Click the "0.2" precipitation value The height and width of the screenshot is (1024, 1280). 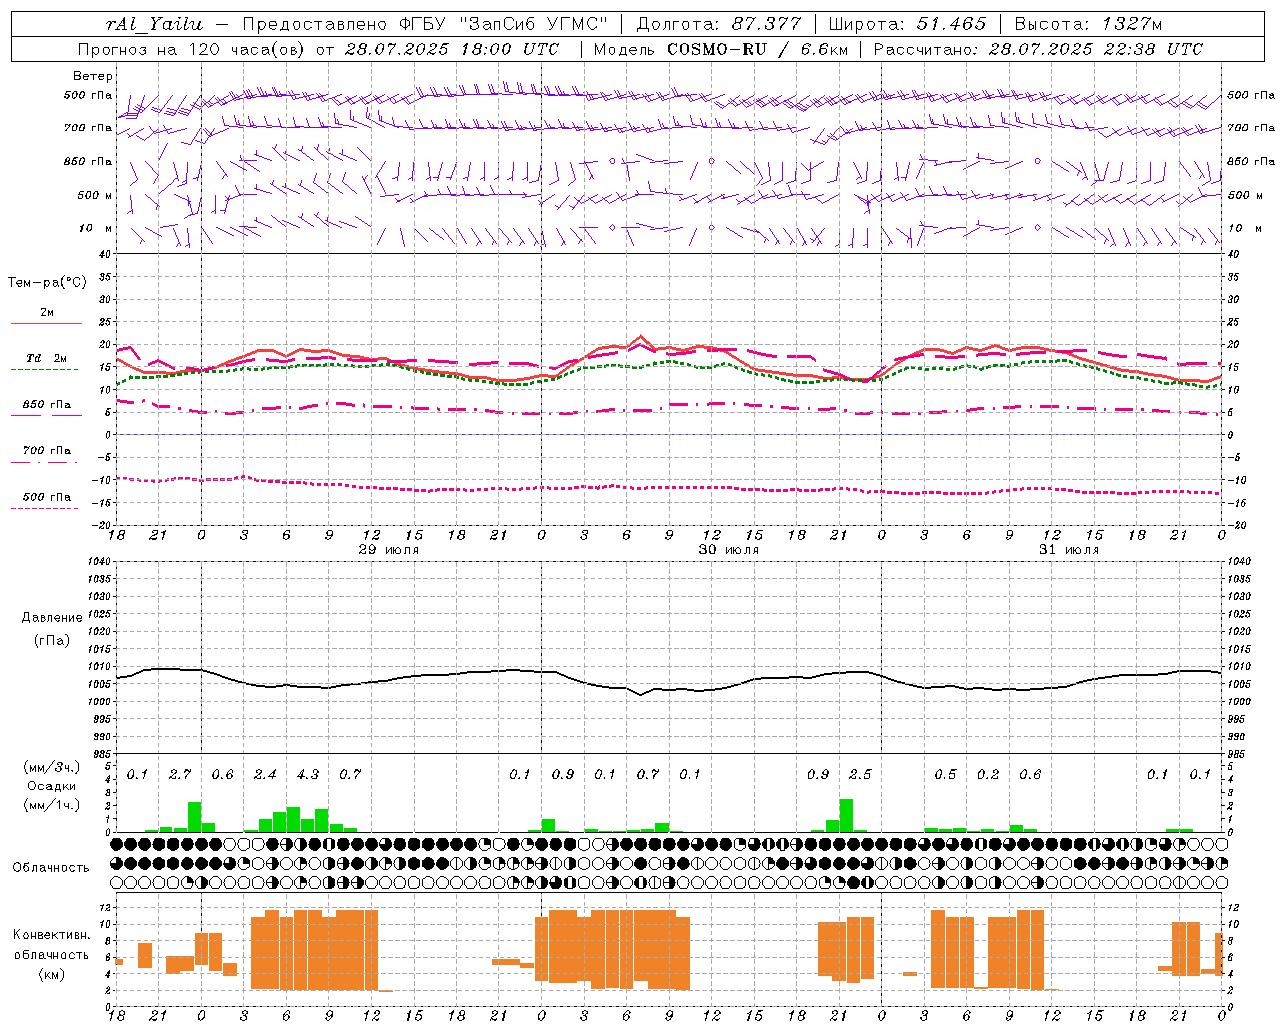[988, 774]
